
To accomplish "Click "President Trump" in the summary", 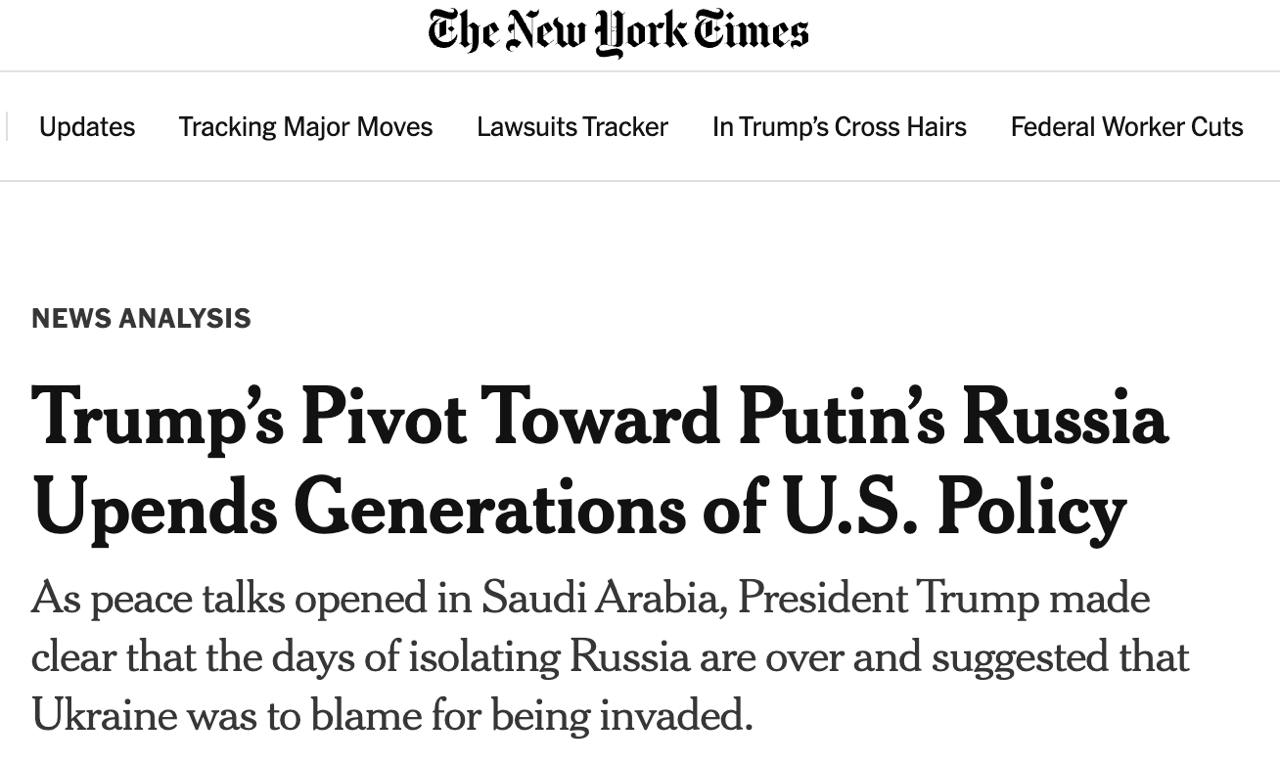I will [x=872, y=599].
